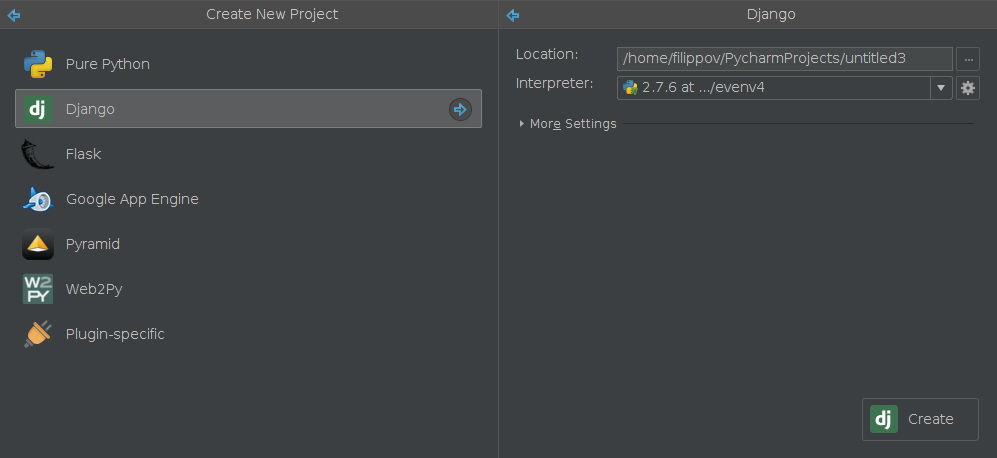Click the Create button
Viewport: 997px width, 458px height.
point(920,419)
